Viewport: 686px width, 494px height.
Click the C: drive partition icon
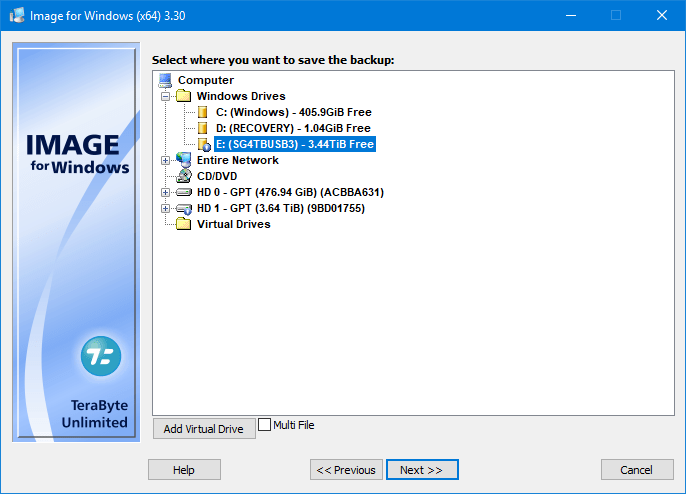203,112
